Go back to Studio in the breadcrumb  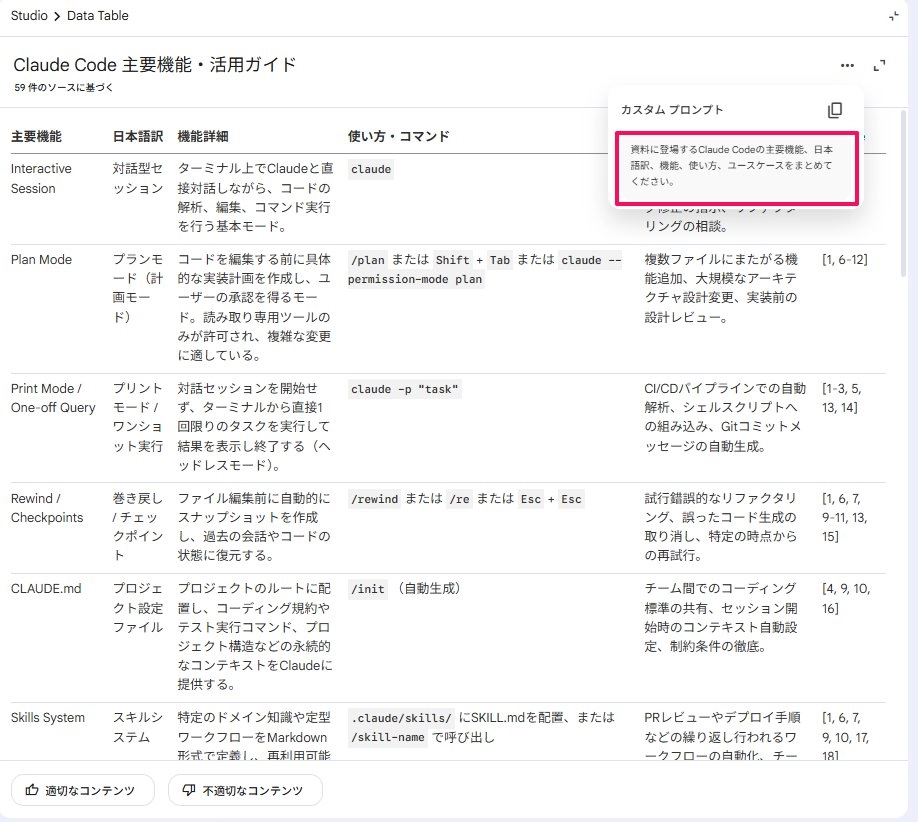click(x=29, y=16)
